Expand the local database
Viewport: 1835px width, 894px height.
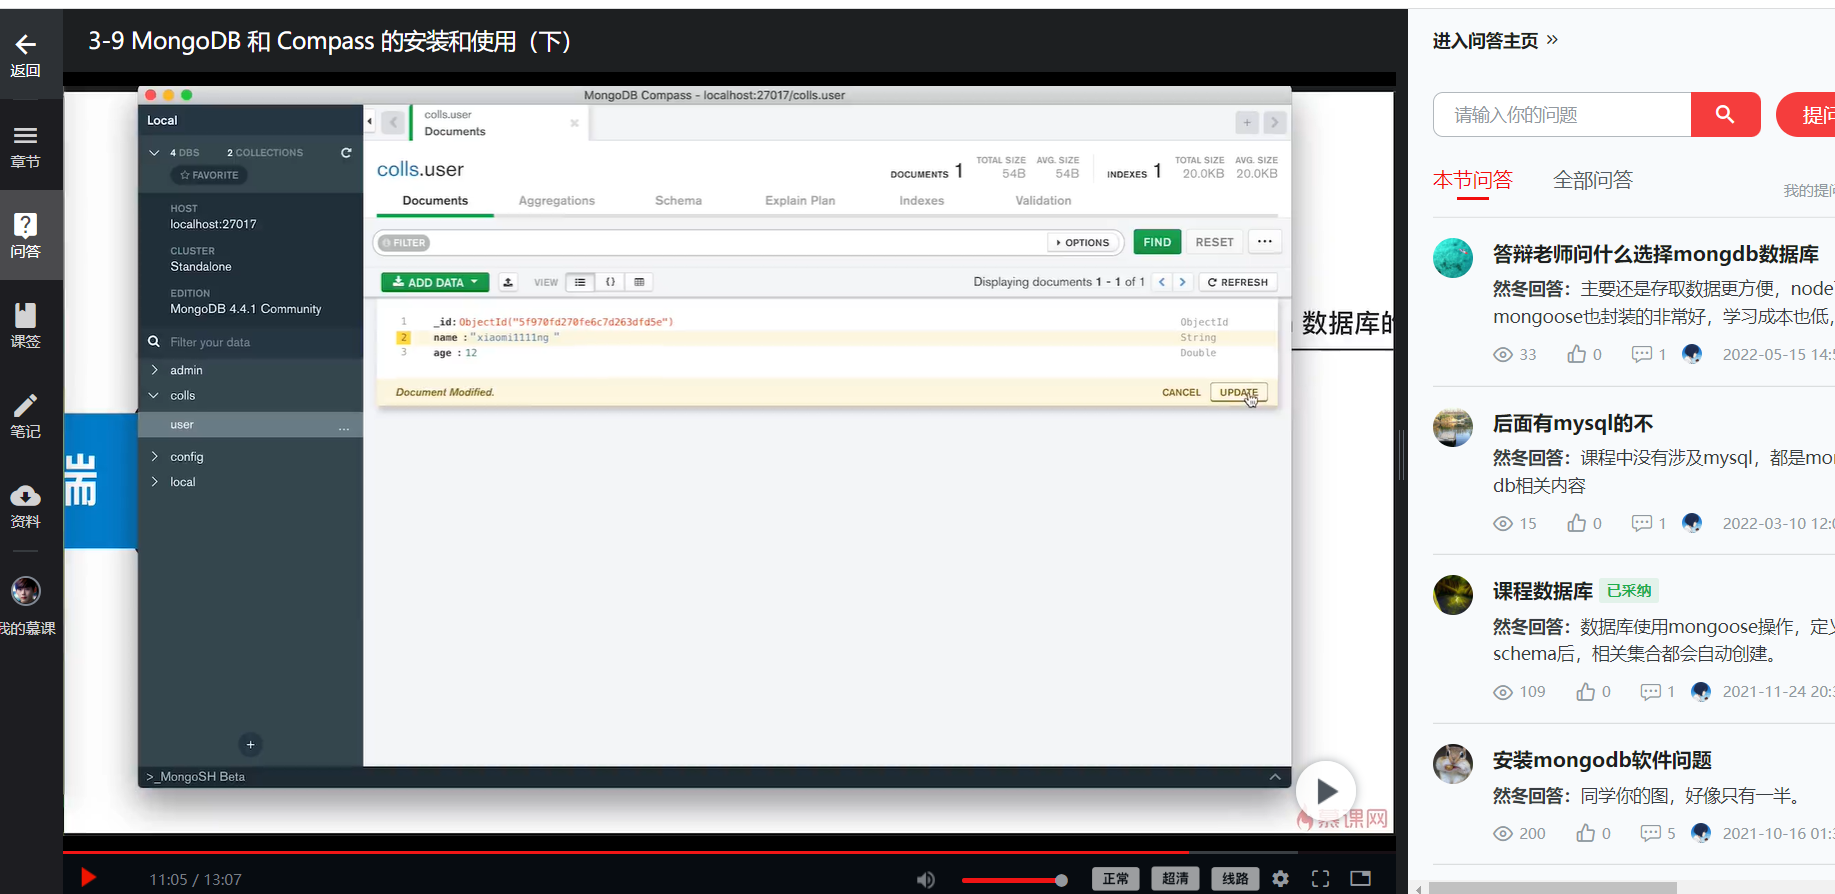tap(154, 482)
